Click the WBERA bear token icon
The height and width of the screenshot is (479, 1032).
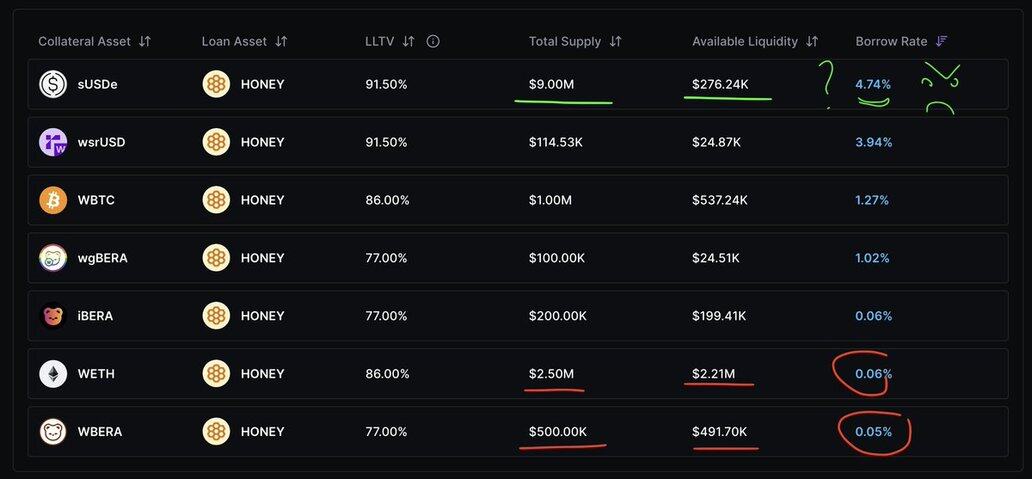tap(53, 432)
